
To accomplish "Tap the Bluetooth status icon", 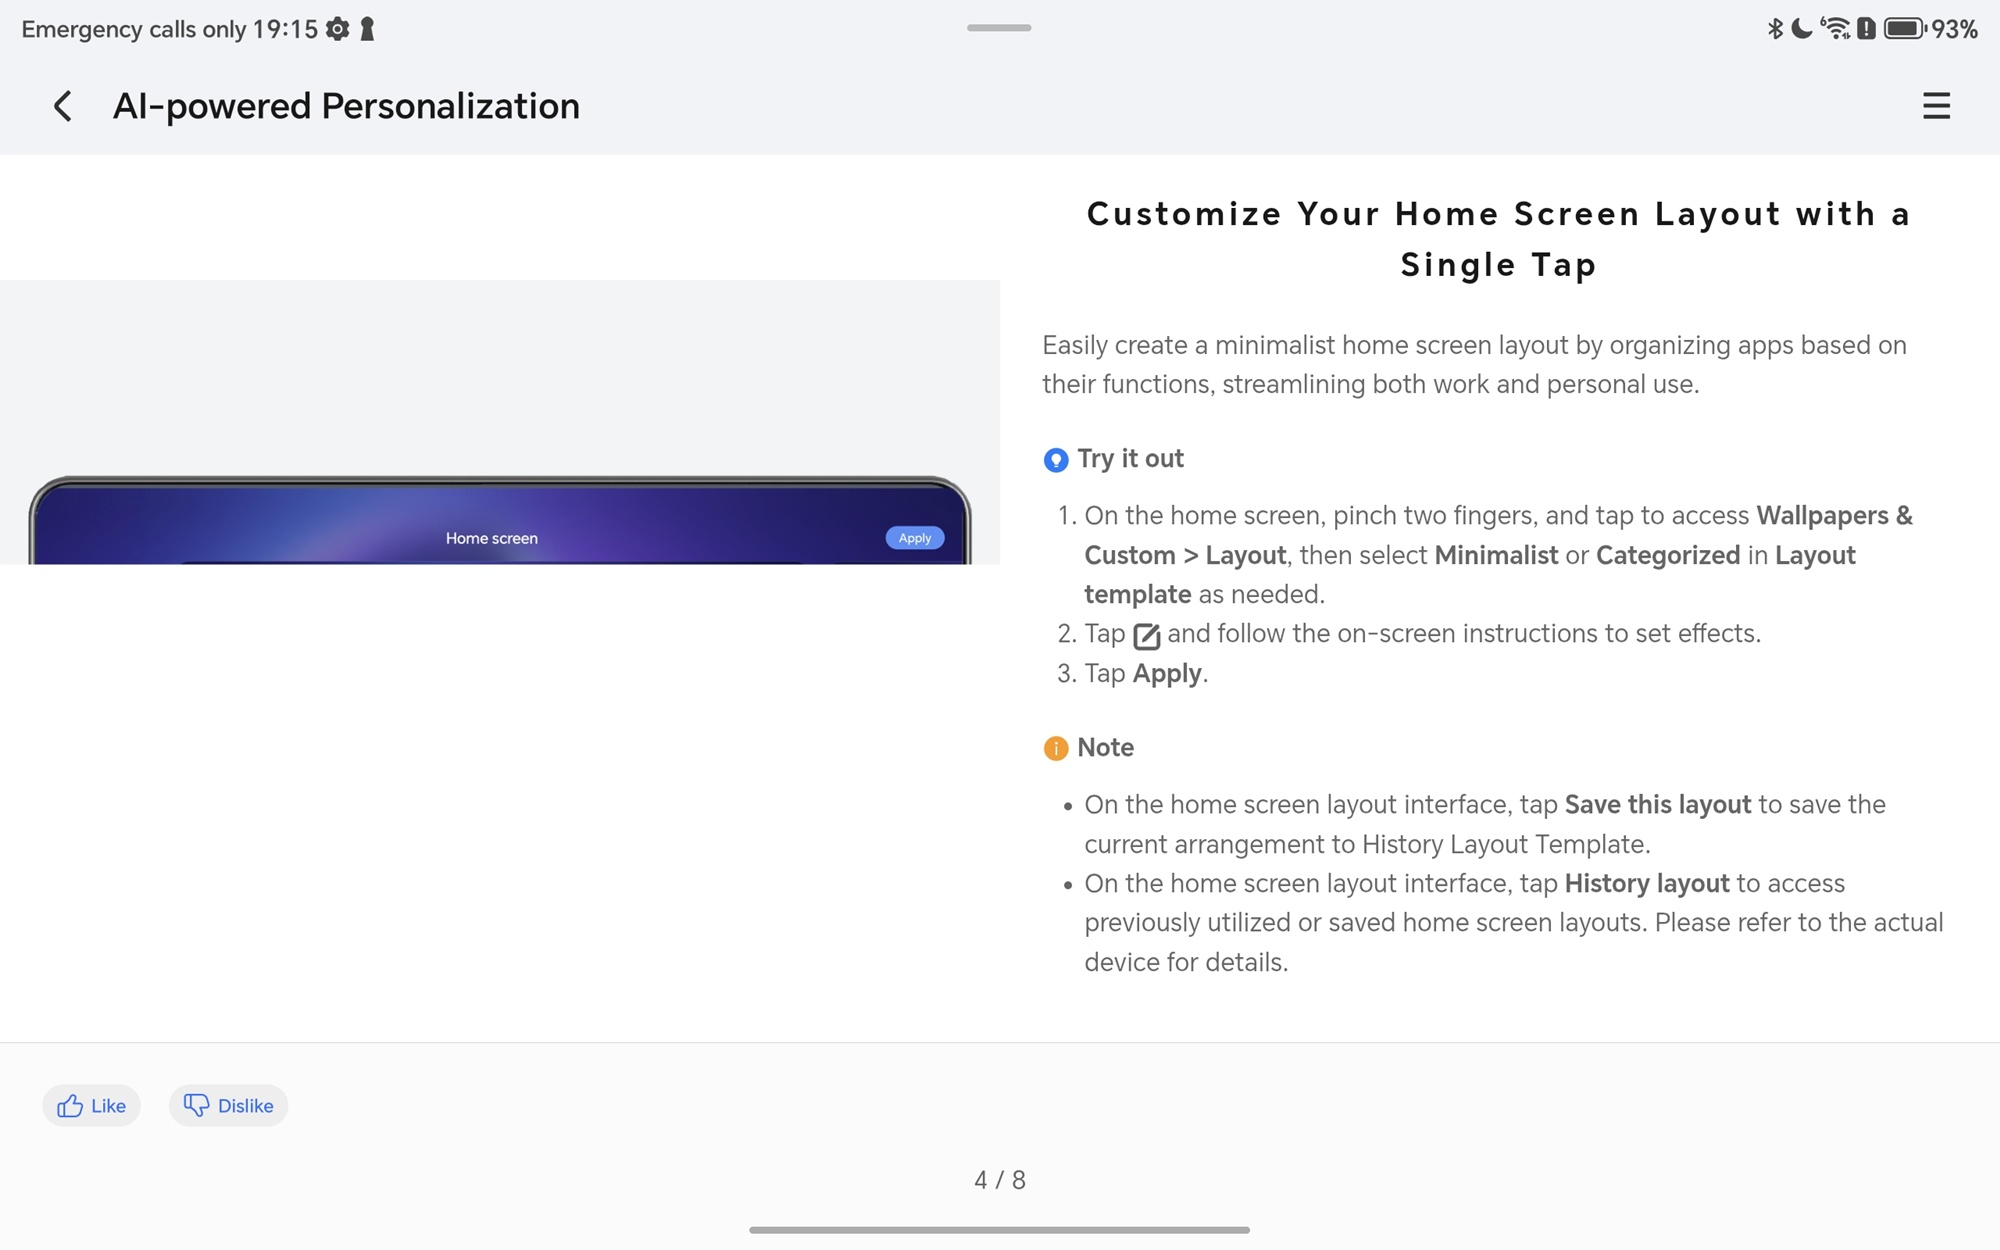I will click(x=1775, y=29).
